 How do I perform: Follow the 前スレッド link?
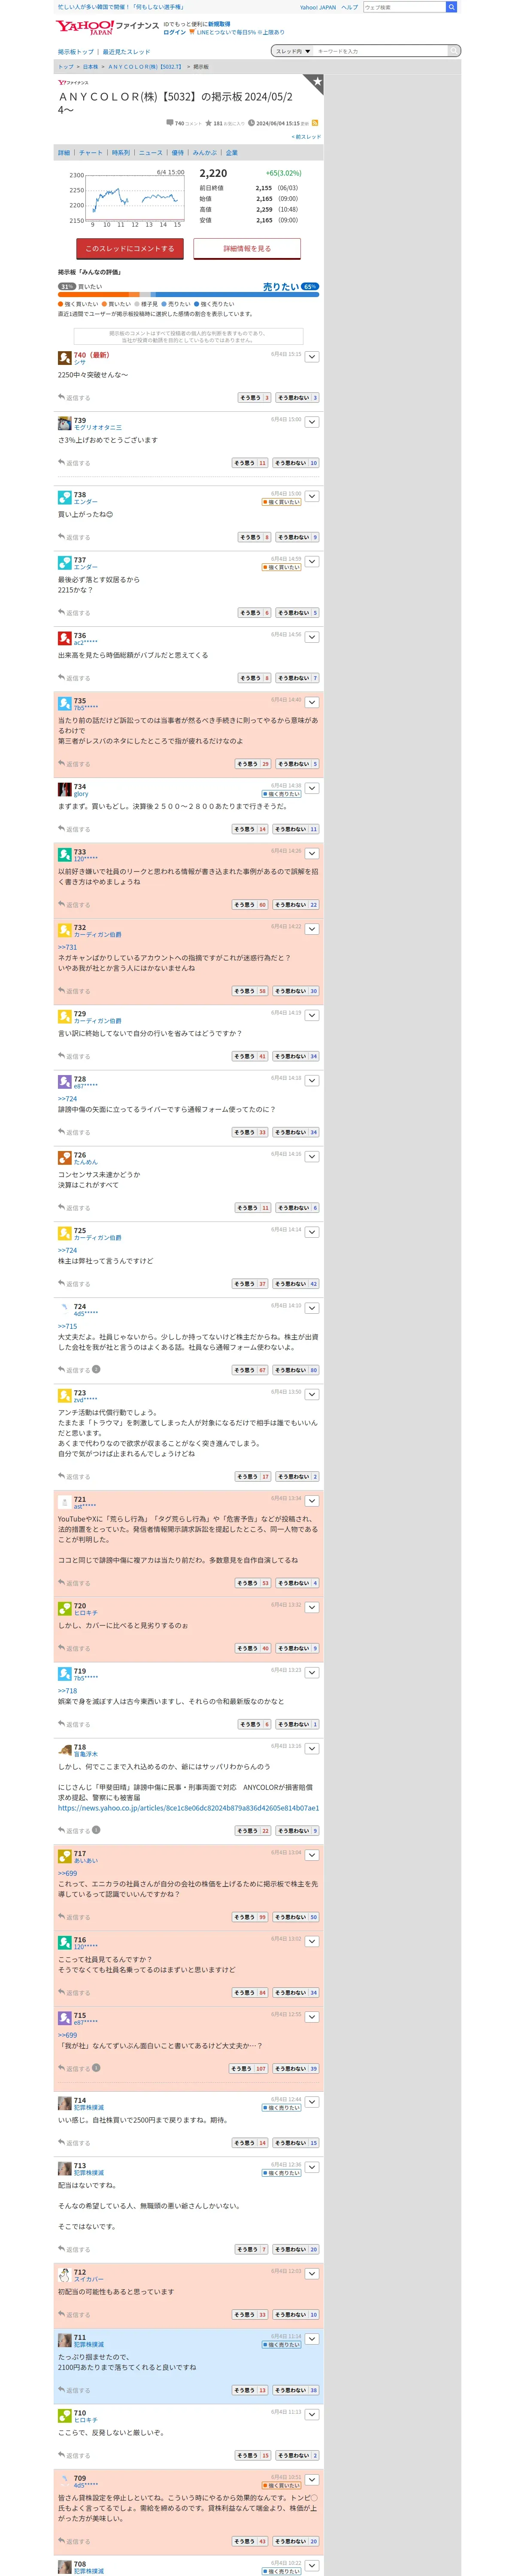307,137
